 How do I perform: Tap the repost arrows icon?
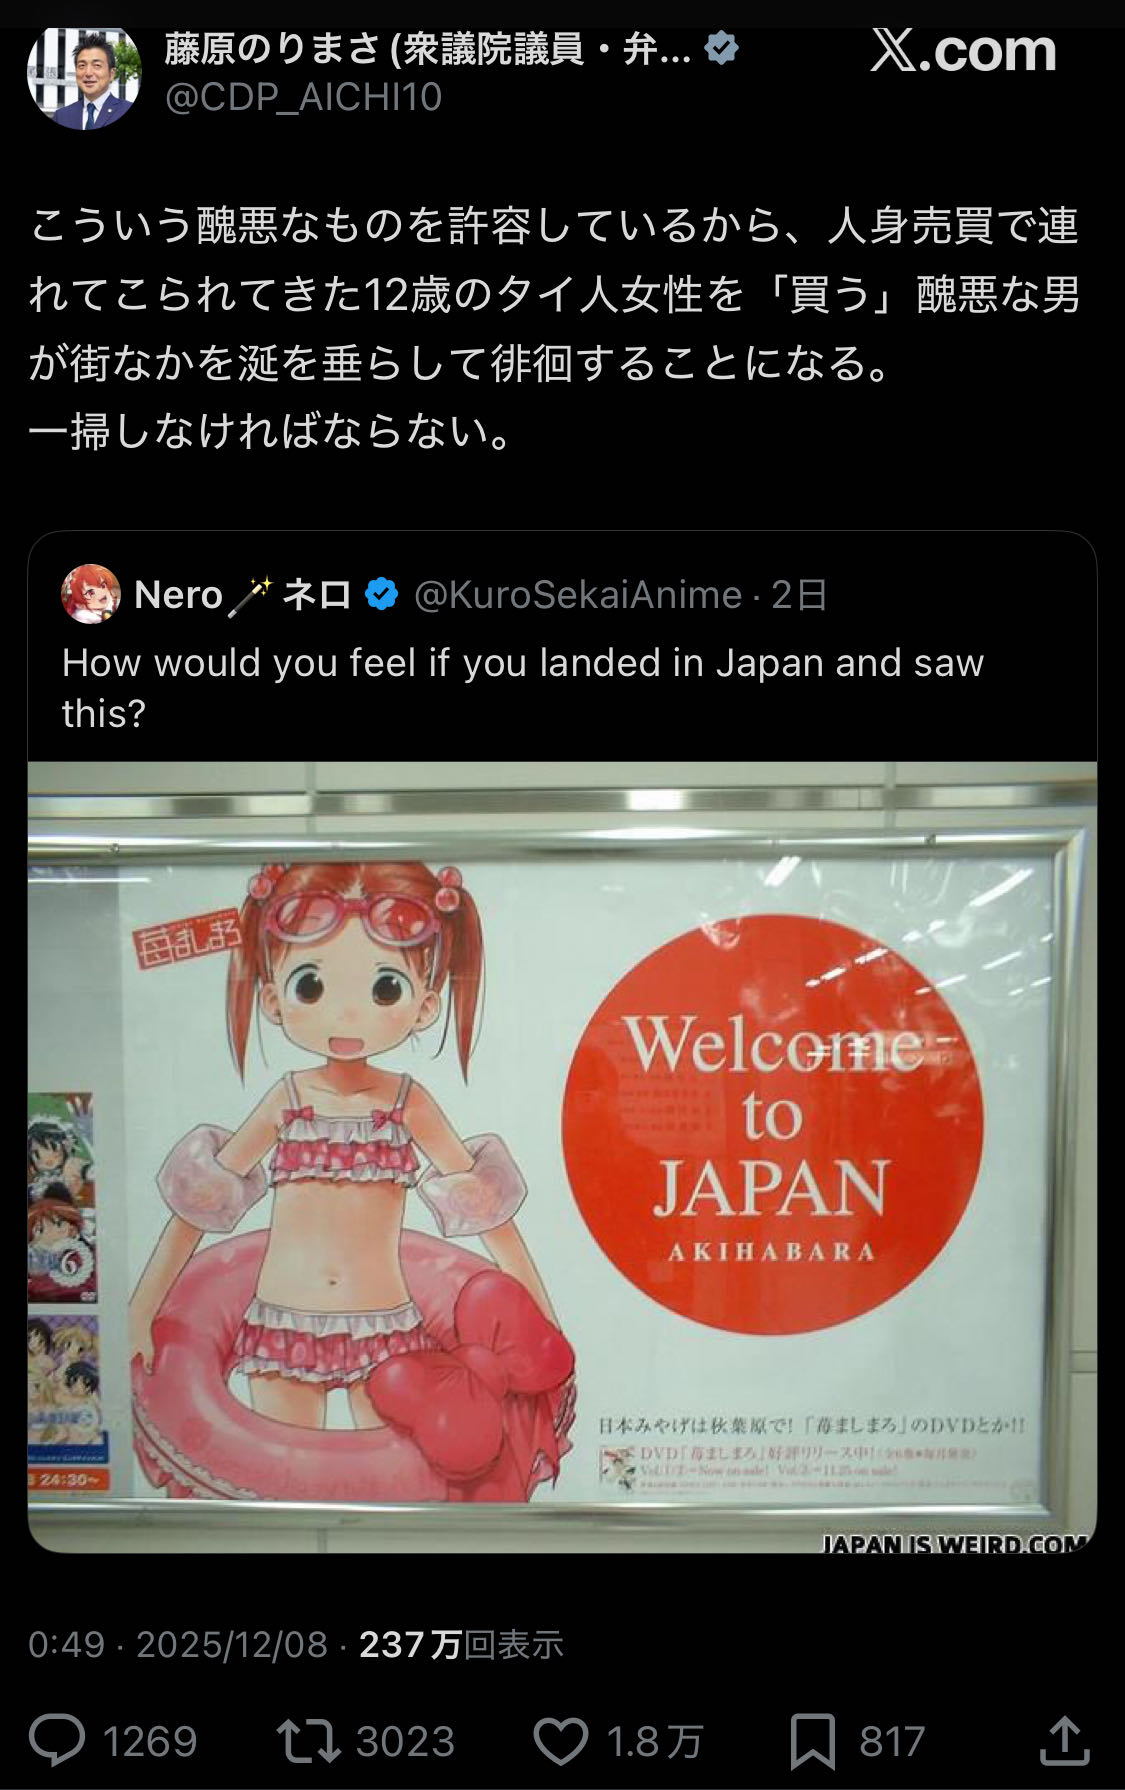tap(309, 1741)
